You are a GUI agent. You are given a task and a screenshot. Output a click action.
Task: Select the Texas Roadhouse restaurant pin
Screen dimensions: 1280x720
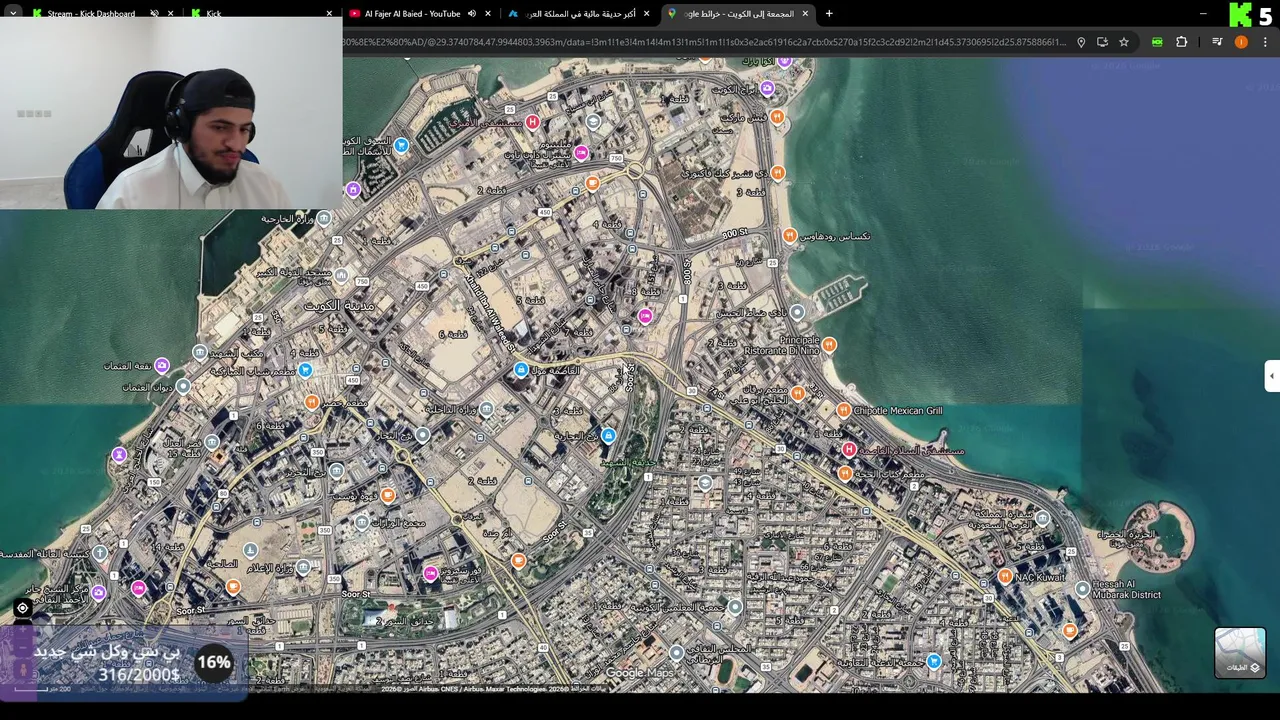[x=790, y=236]
